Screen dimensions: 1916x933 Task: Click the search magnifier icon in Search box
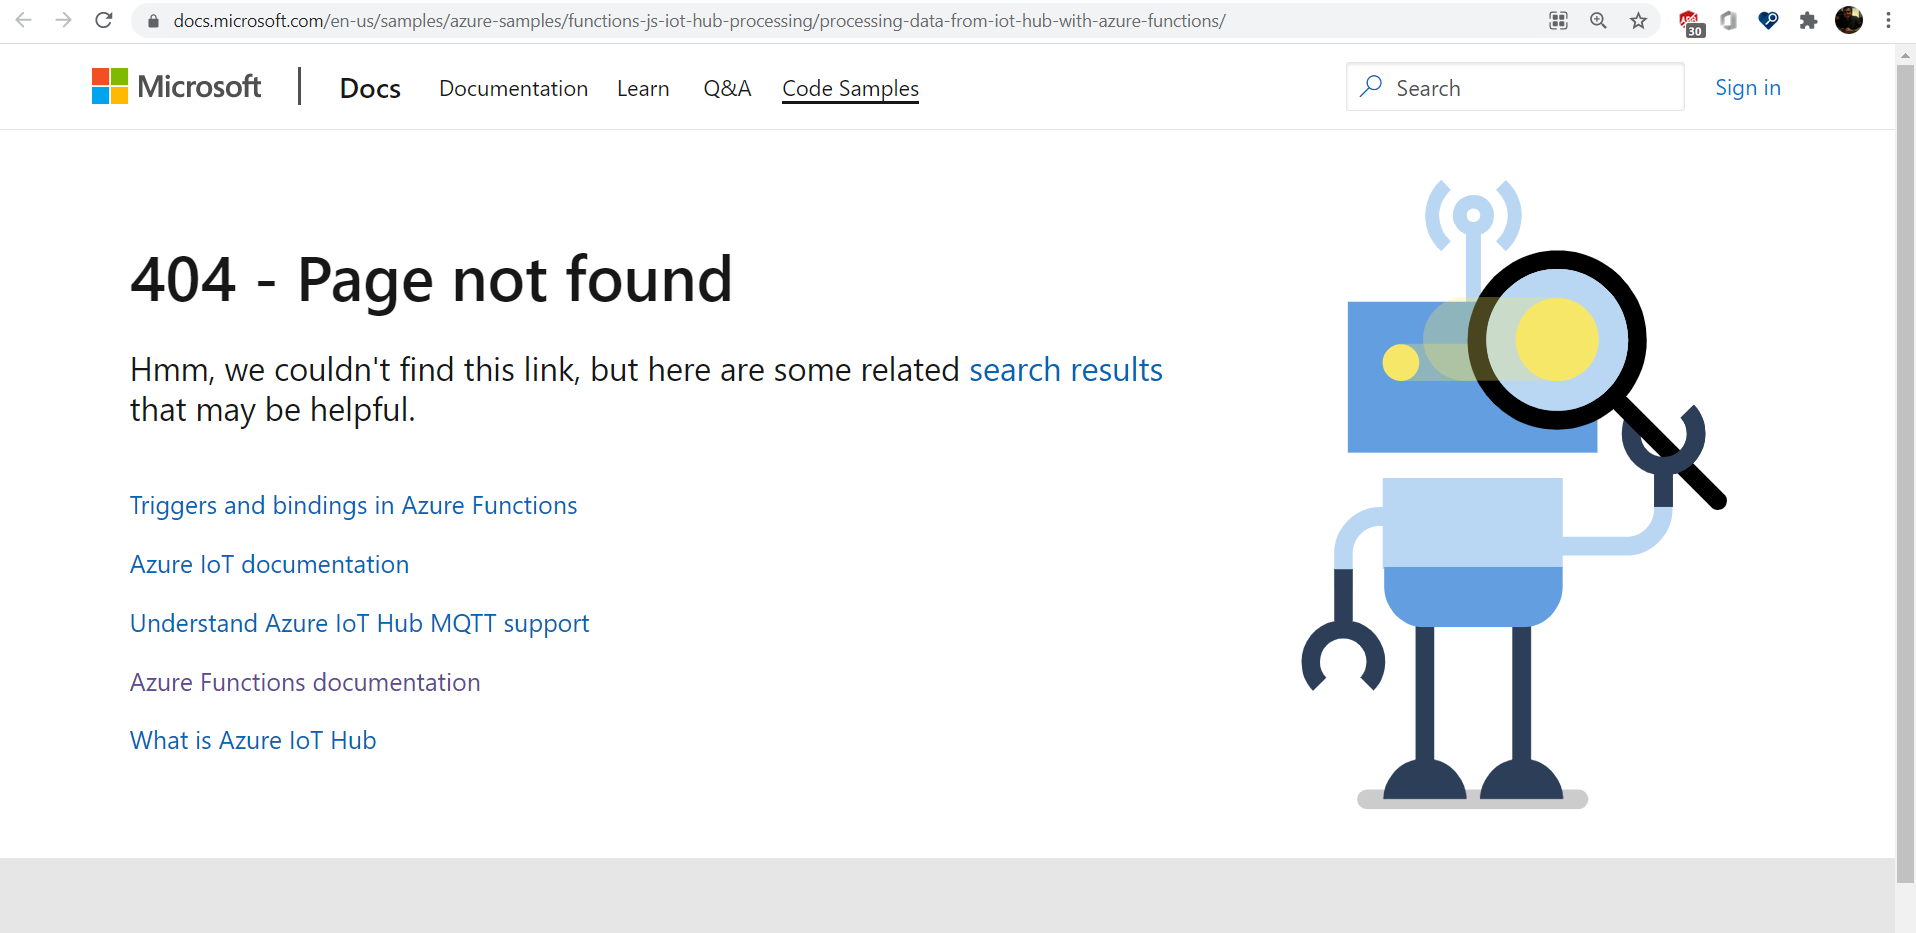1371,87
